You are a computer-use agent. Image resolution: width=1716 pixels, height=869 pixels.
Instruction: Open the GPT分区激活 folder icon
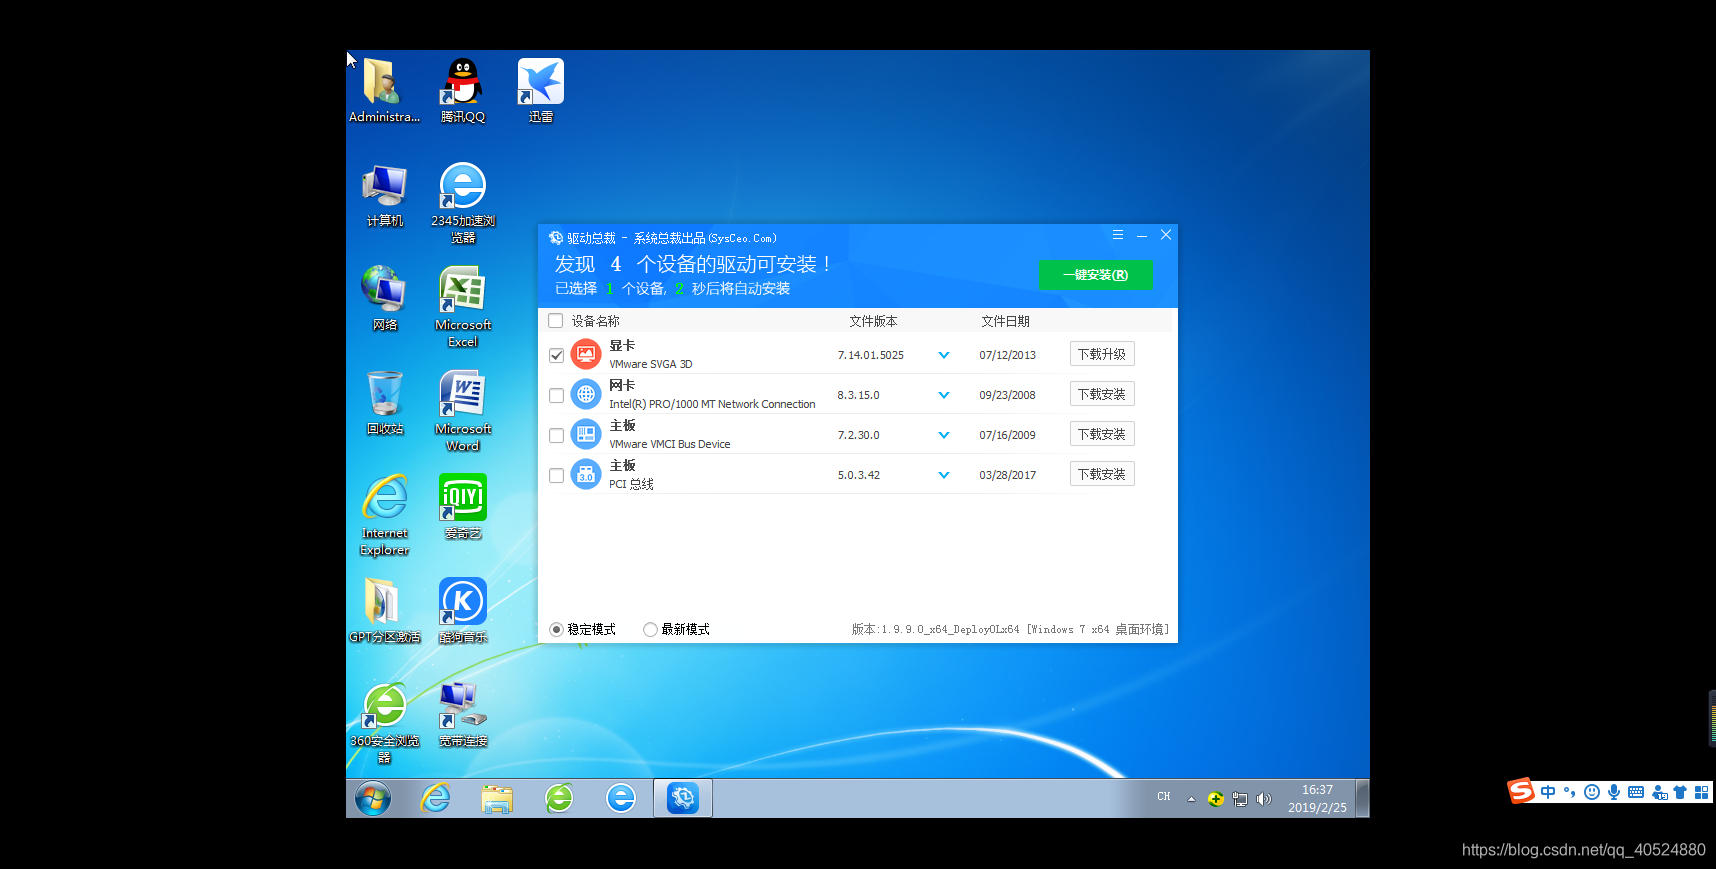click(384, 610)
